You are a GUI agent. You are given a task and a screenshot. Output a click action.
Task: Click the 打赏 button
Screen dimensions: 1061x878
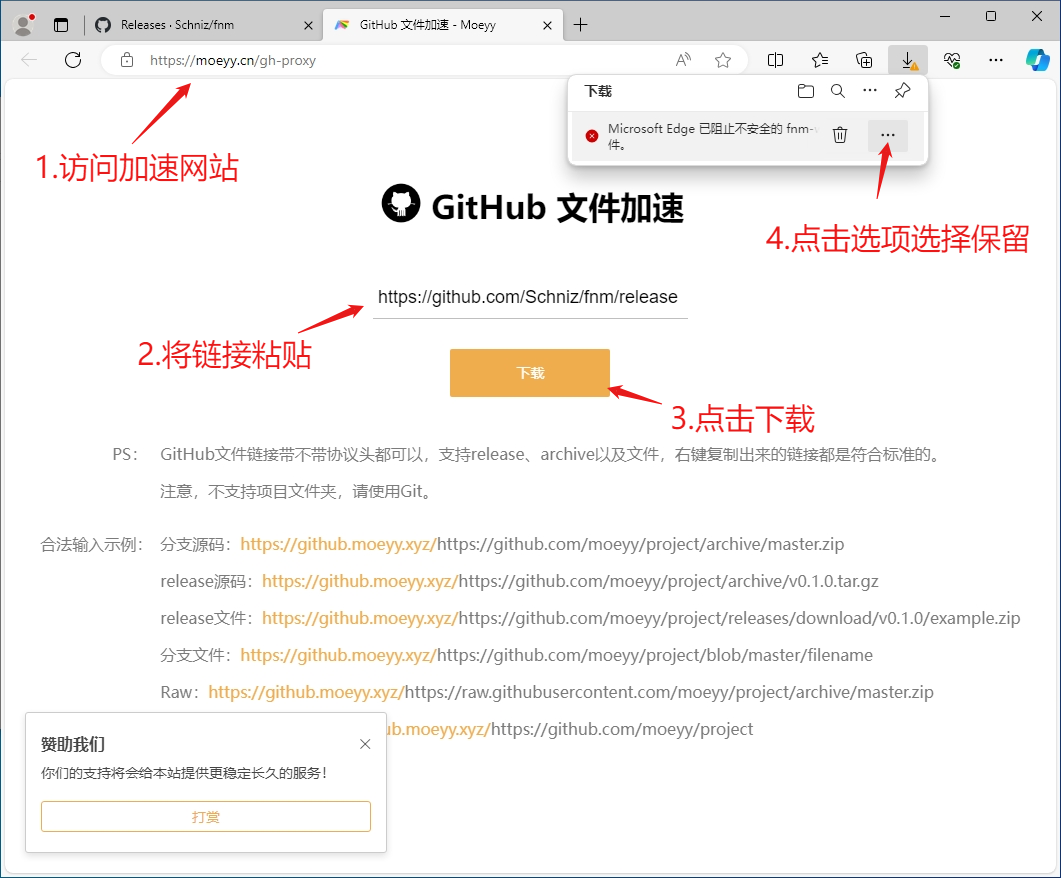click(x=206, y=816)
